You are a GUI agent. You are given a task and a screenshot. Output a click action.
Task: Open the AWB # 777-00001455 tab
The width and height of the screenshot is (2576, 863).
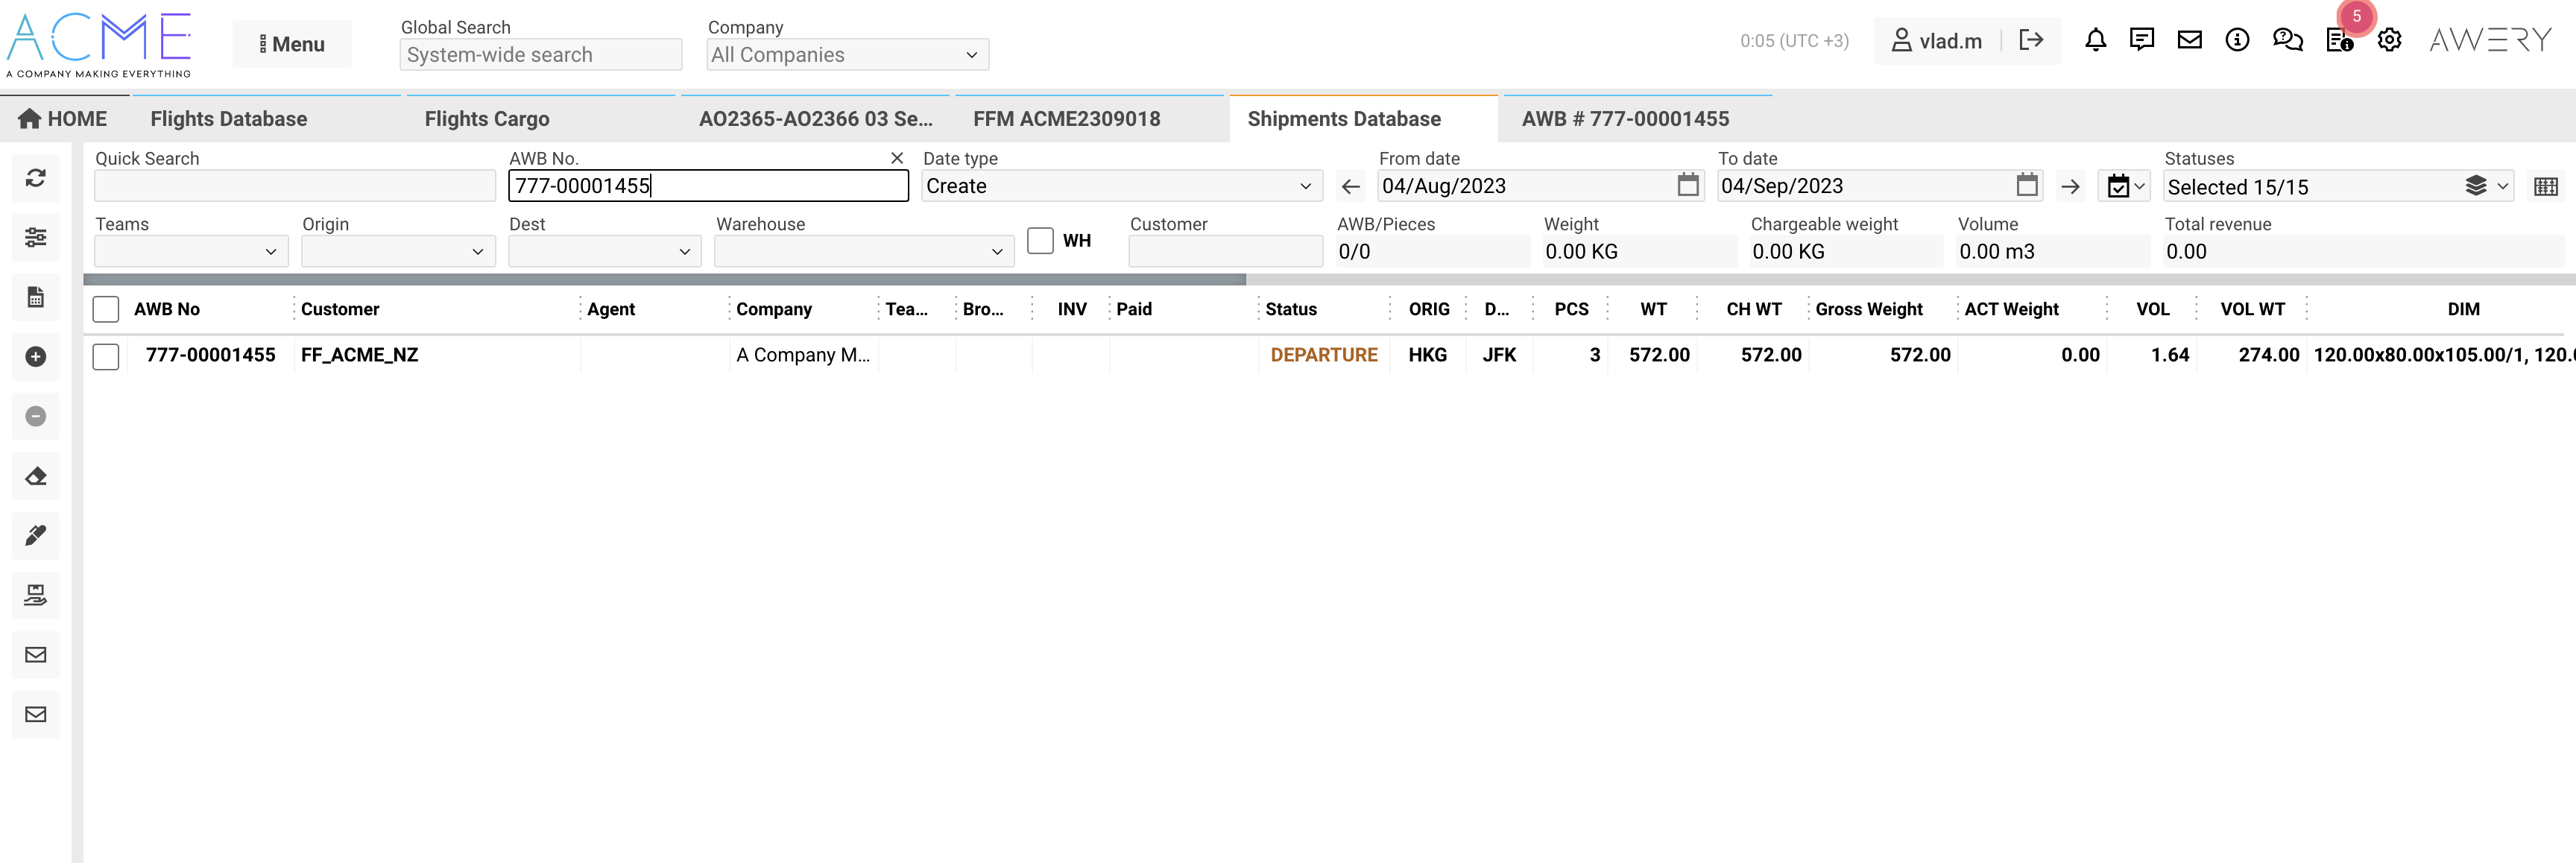tap(1625, 119)
